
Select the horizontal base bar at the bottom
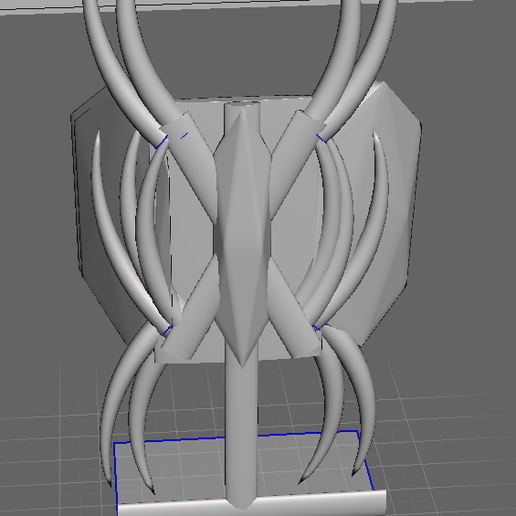(252, 503)
